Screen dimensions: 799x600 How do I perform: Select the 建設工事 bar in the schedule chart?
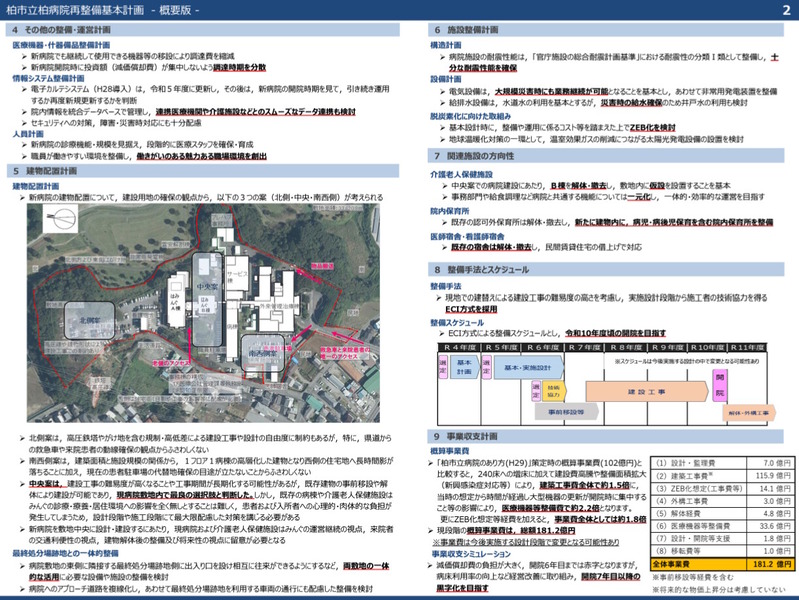point(647,392)
